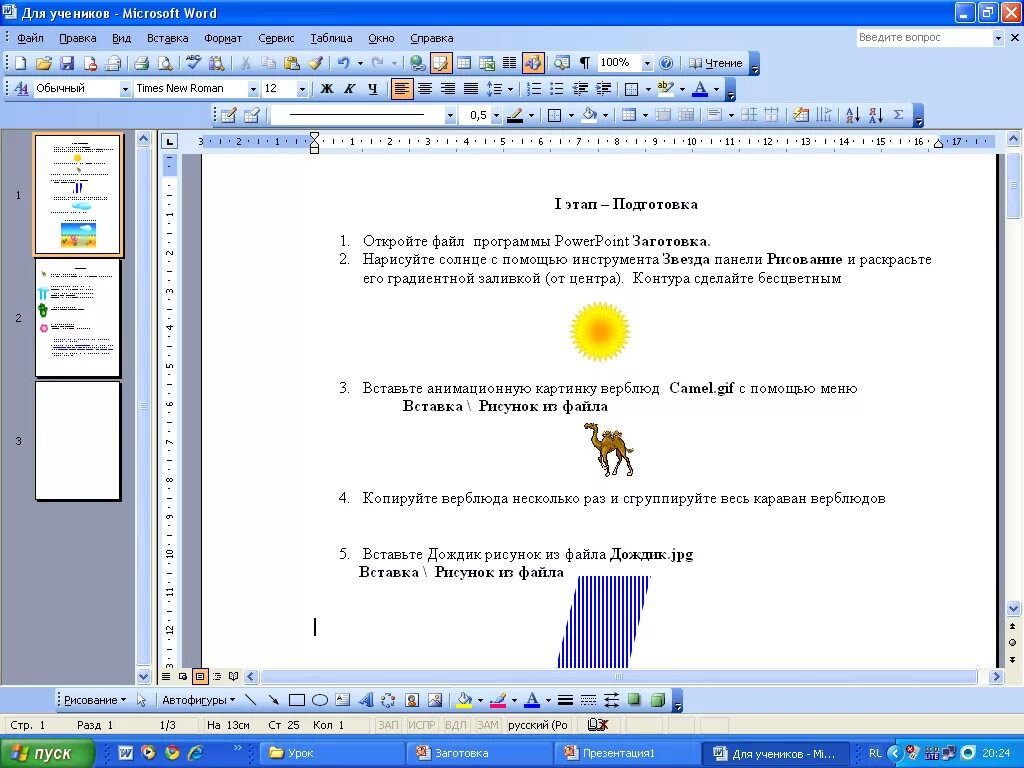
Task: Open the font size 12 dropdown
Action: click(x=302, y=89)
